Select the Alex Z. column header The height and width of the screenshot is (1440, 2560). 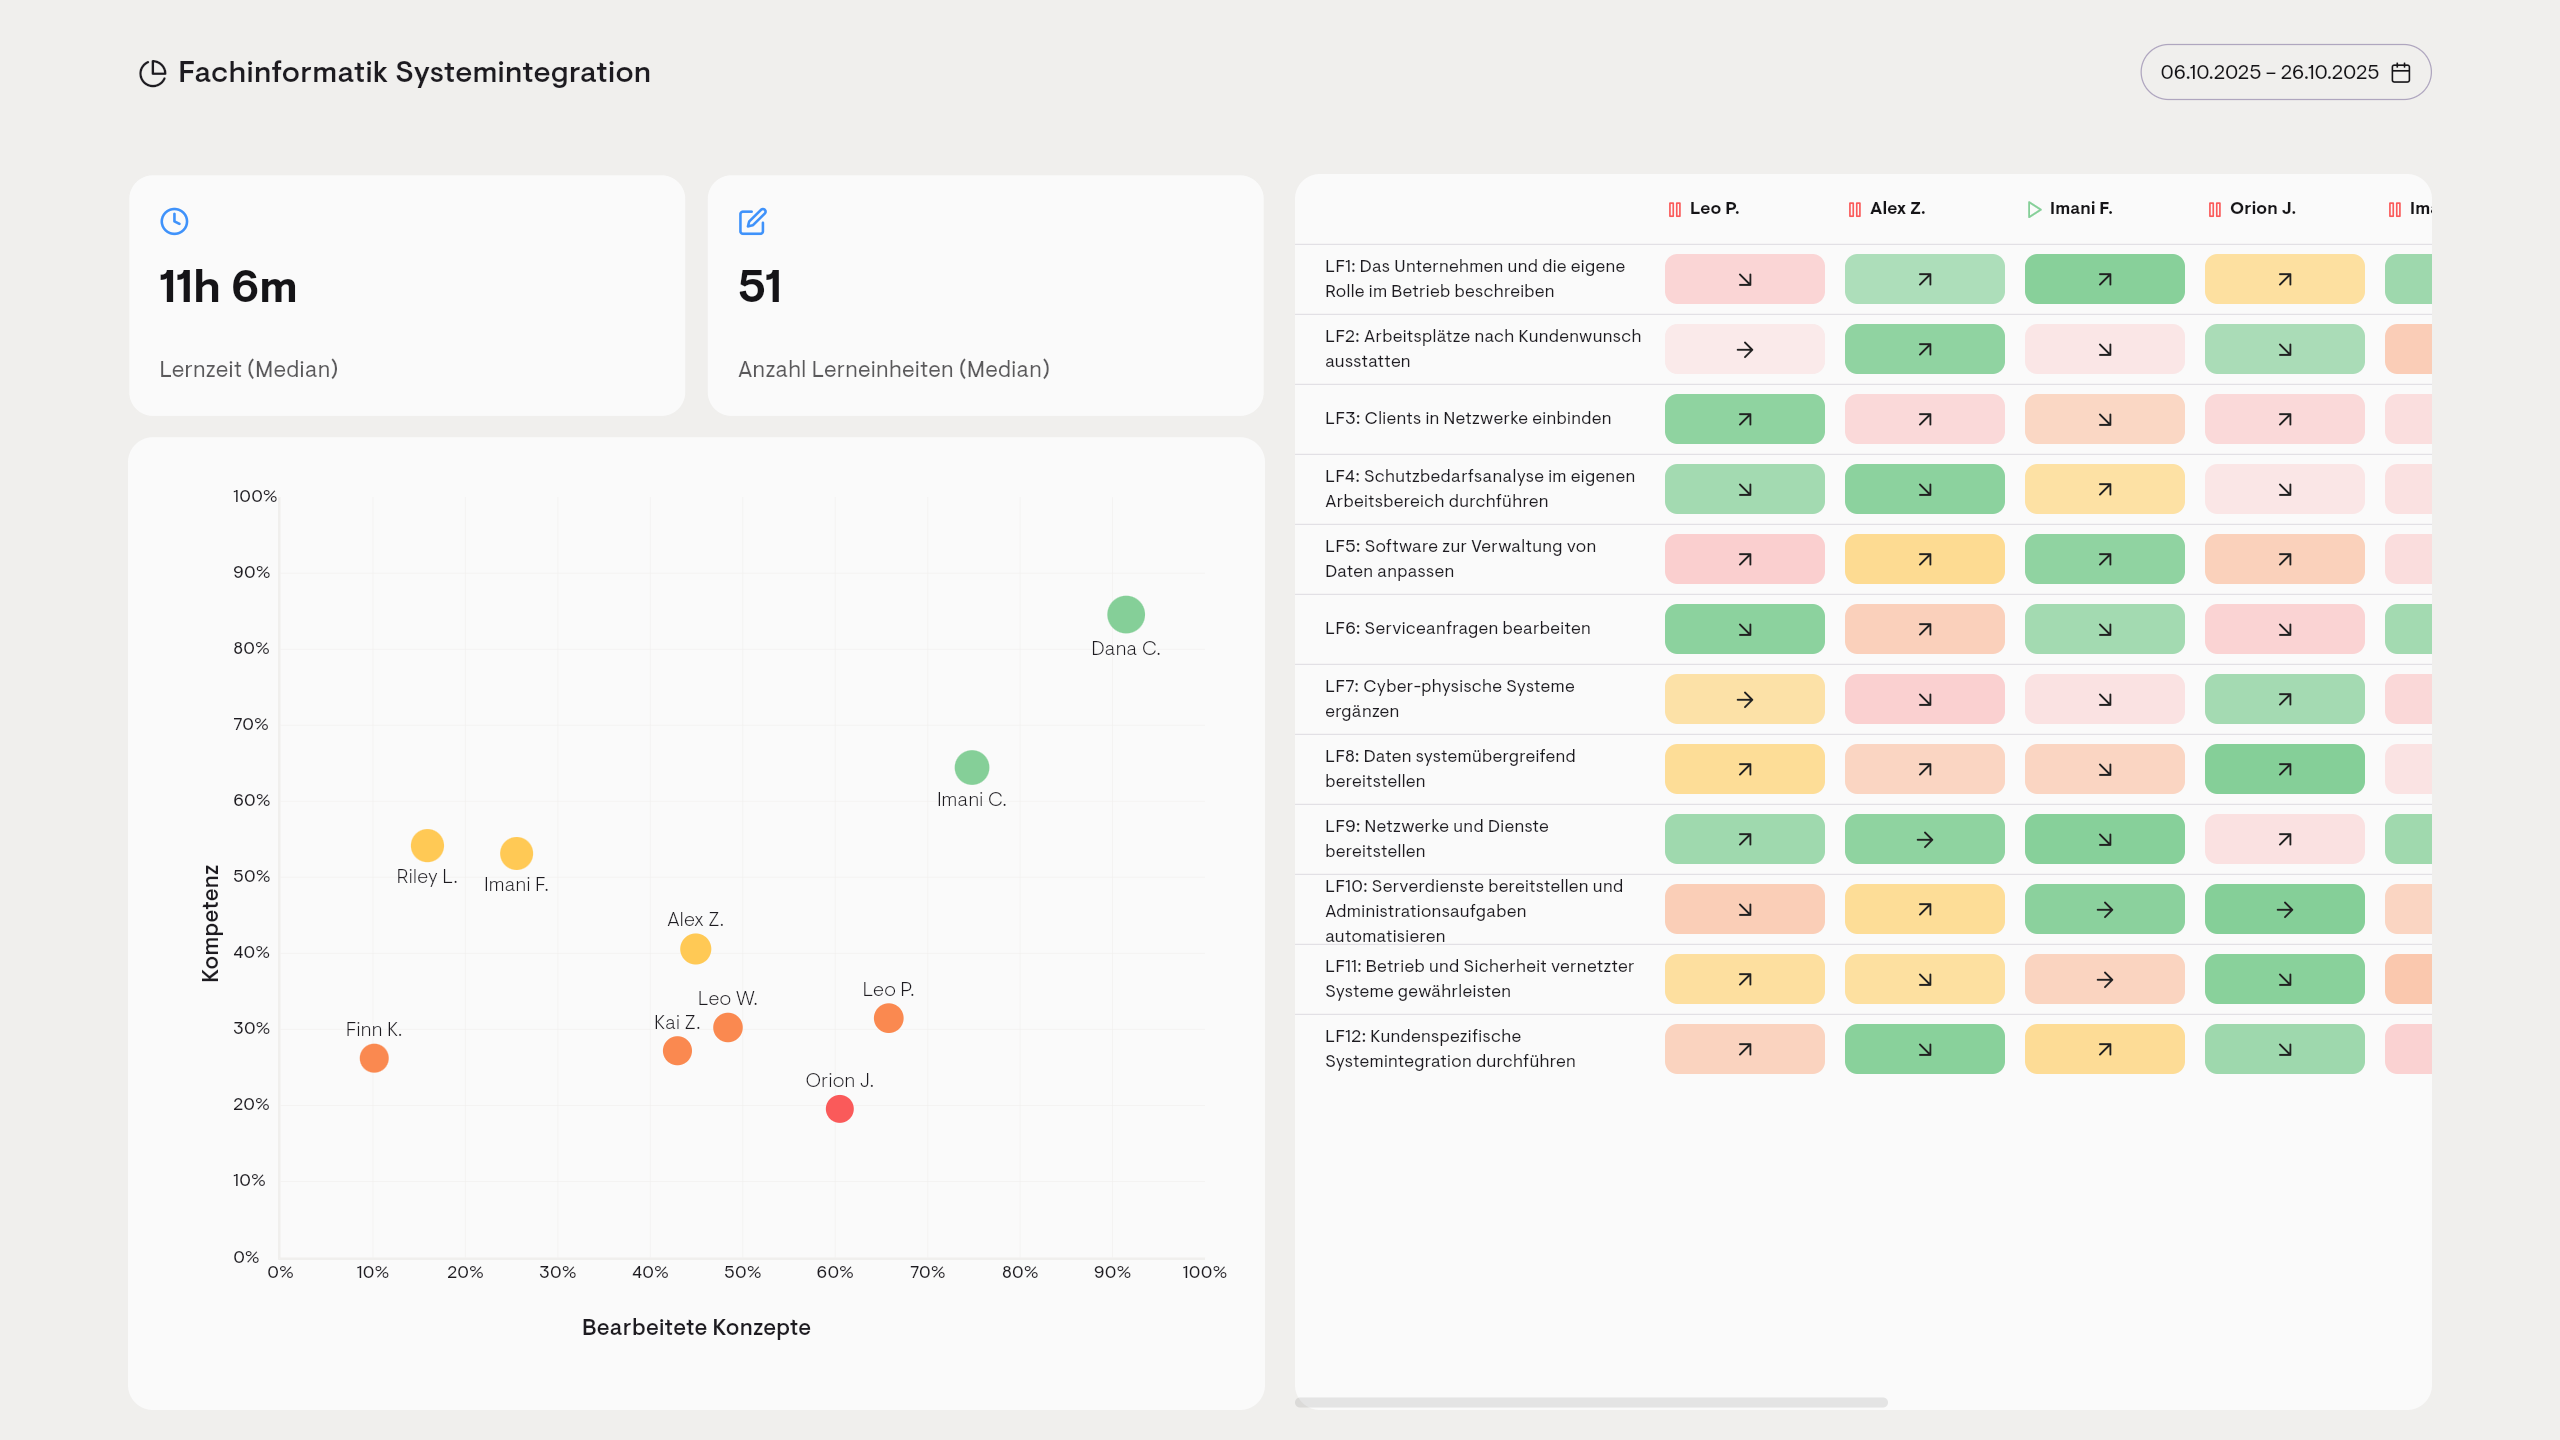pyautogui.click(x=1896, y=209)
